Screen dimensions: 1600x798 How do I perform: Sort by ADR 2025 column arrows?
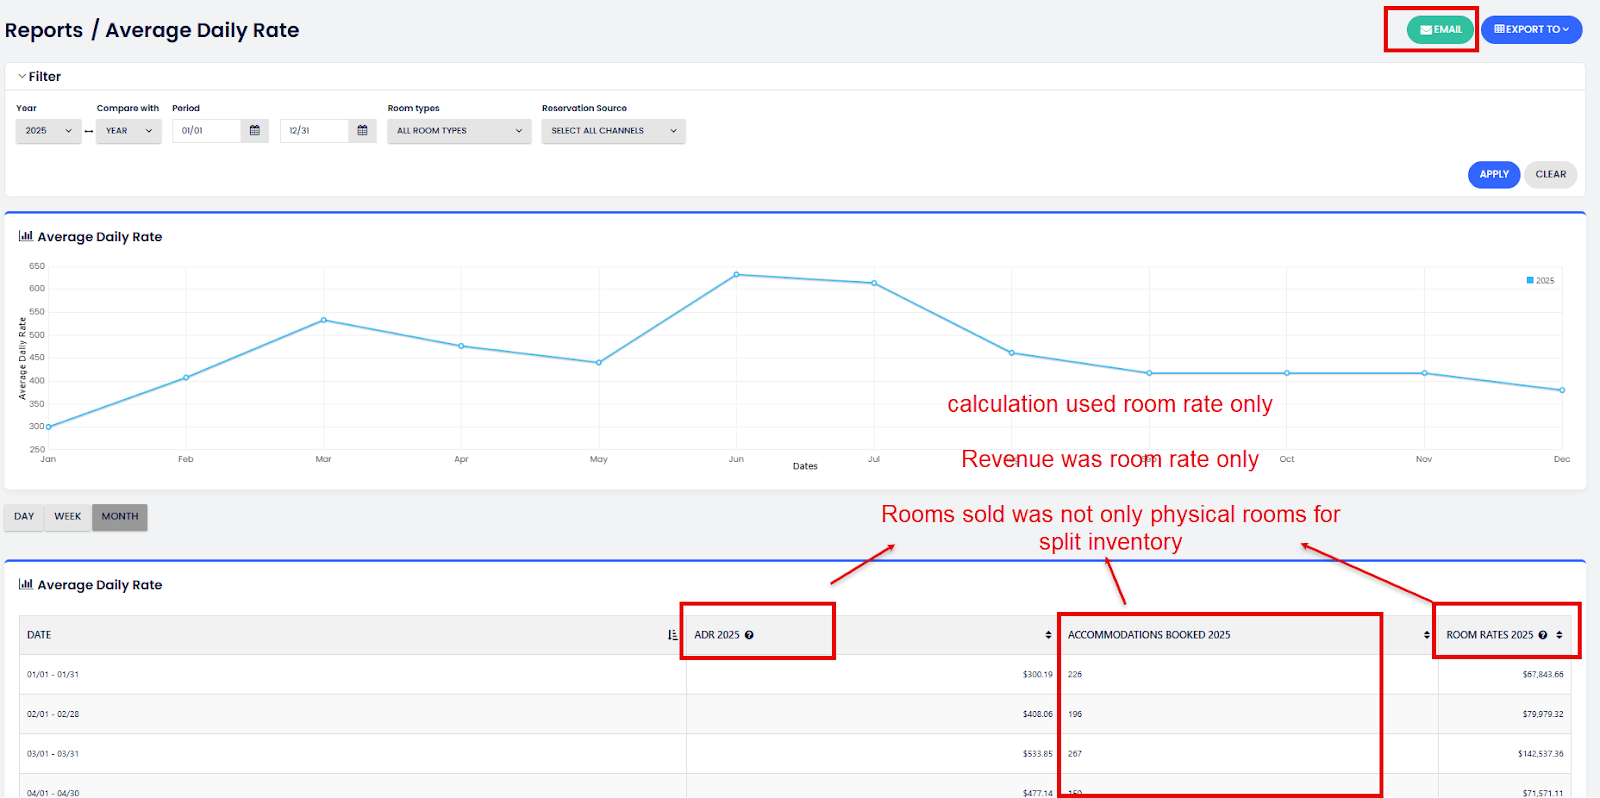click(x=1048, y=635)
